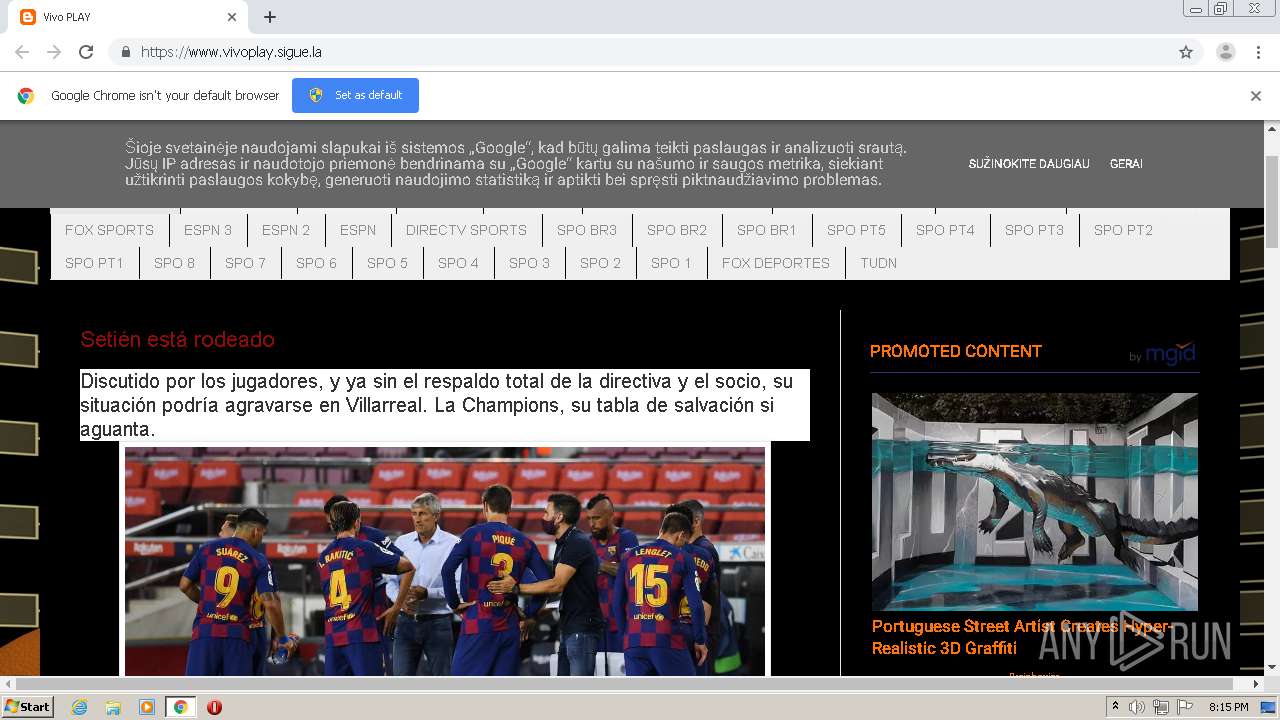Open media player taskbar icon
Viewport: 1280px width, 720px height.
[147, 707]
